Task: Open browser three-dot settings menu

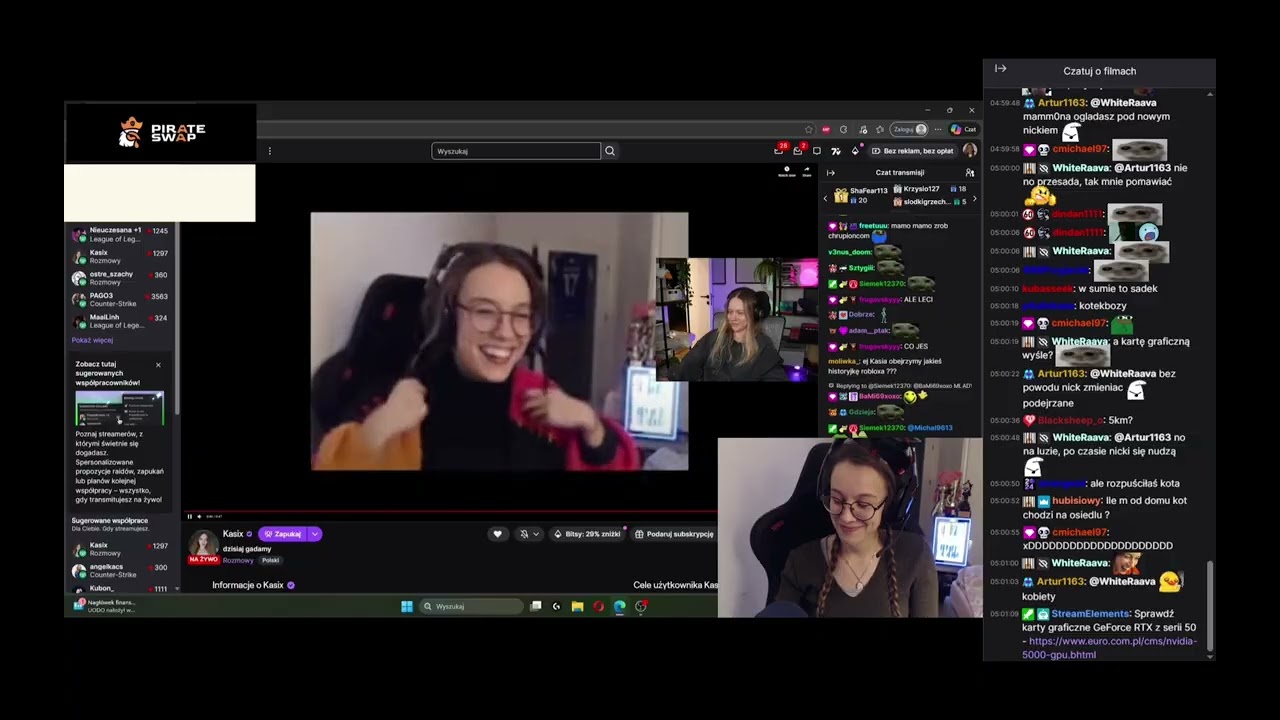Action: point(938,129)
